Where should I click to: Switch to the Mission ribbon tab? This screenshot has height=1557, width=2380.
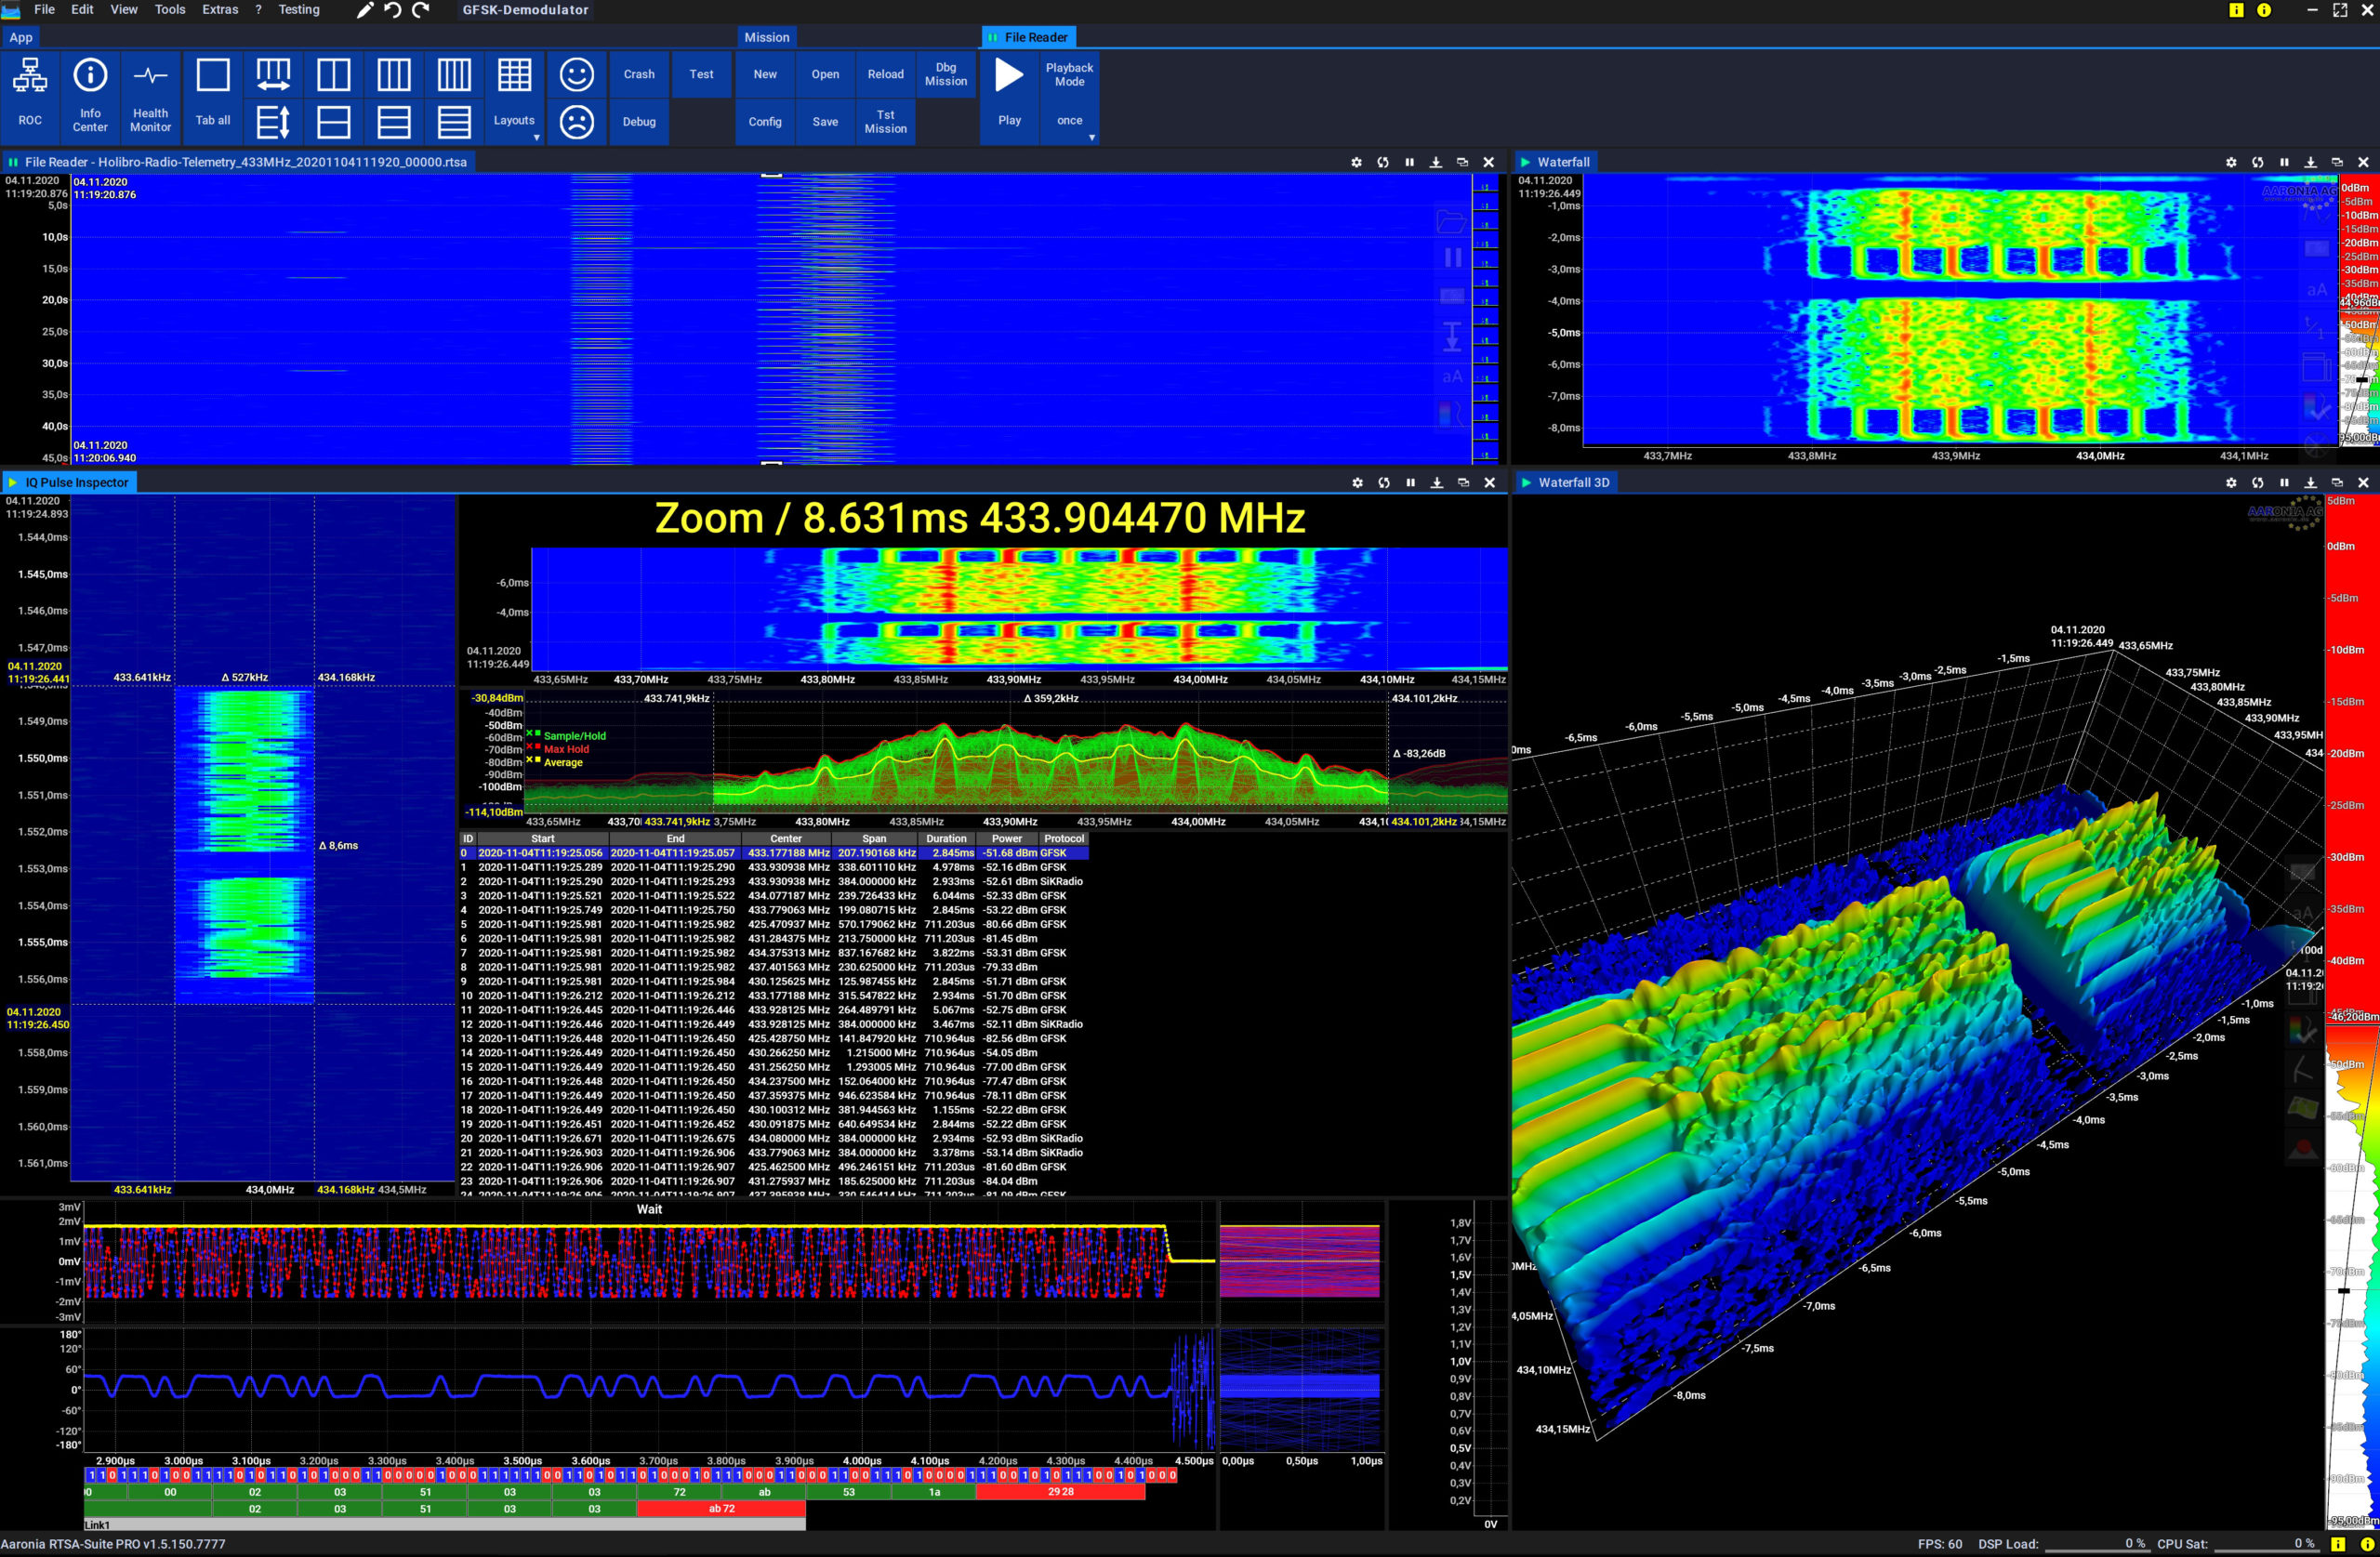tap(767, 37)
